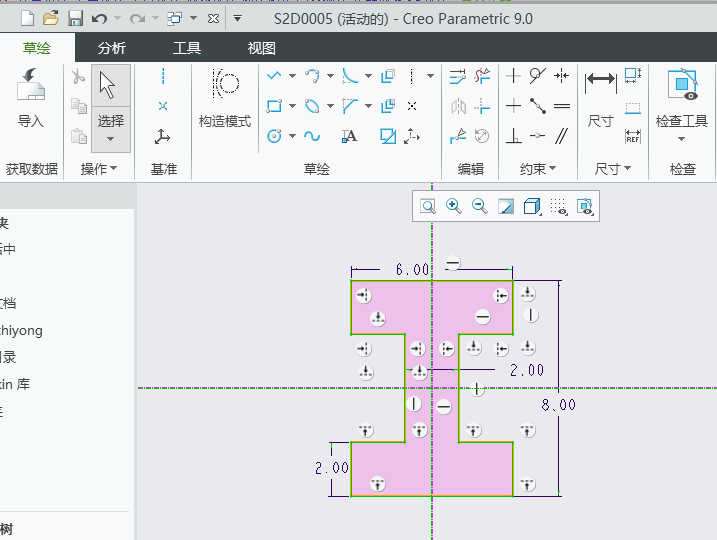Screen dimensions: 717x540
Task: Select the 6.00 width dimension
Action: (412, 269)
